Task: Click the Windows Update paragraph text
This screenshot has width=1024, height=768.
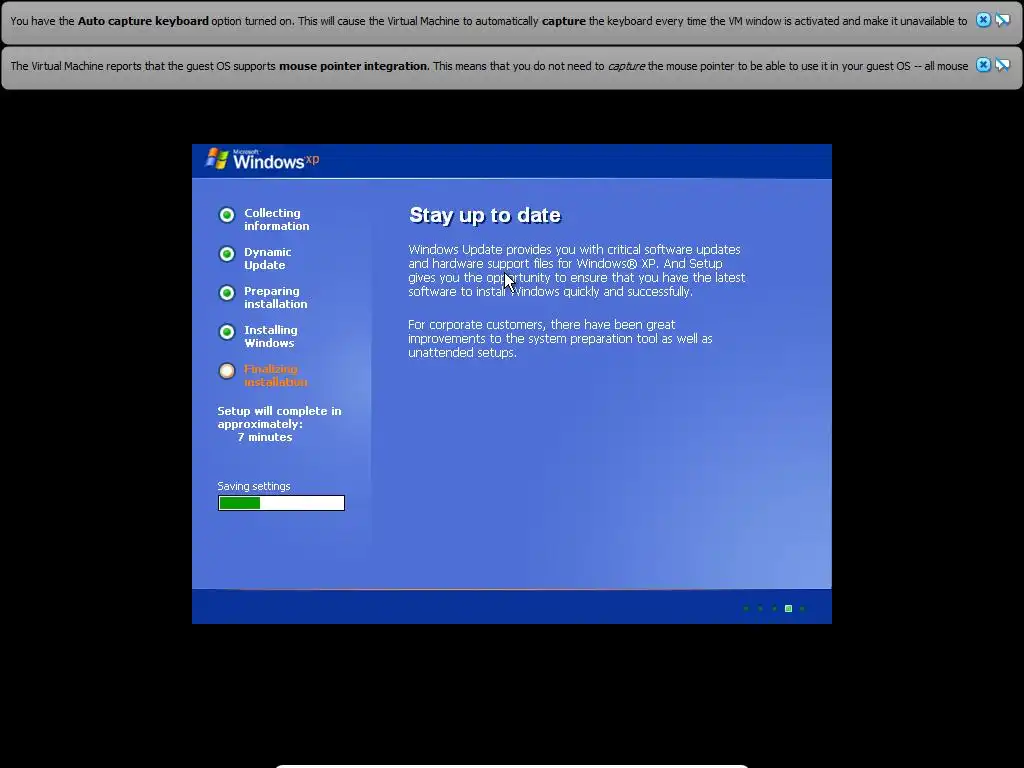Action: (577, 270)
